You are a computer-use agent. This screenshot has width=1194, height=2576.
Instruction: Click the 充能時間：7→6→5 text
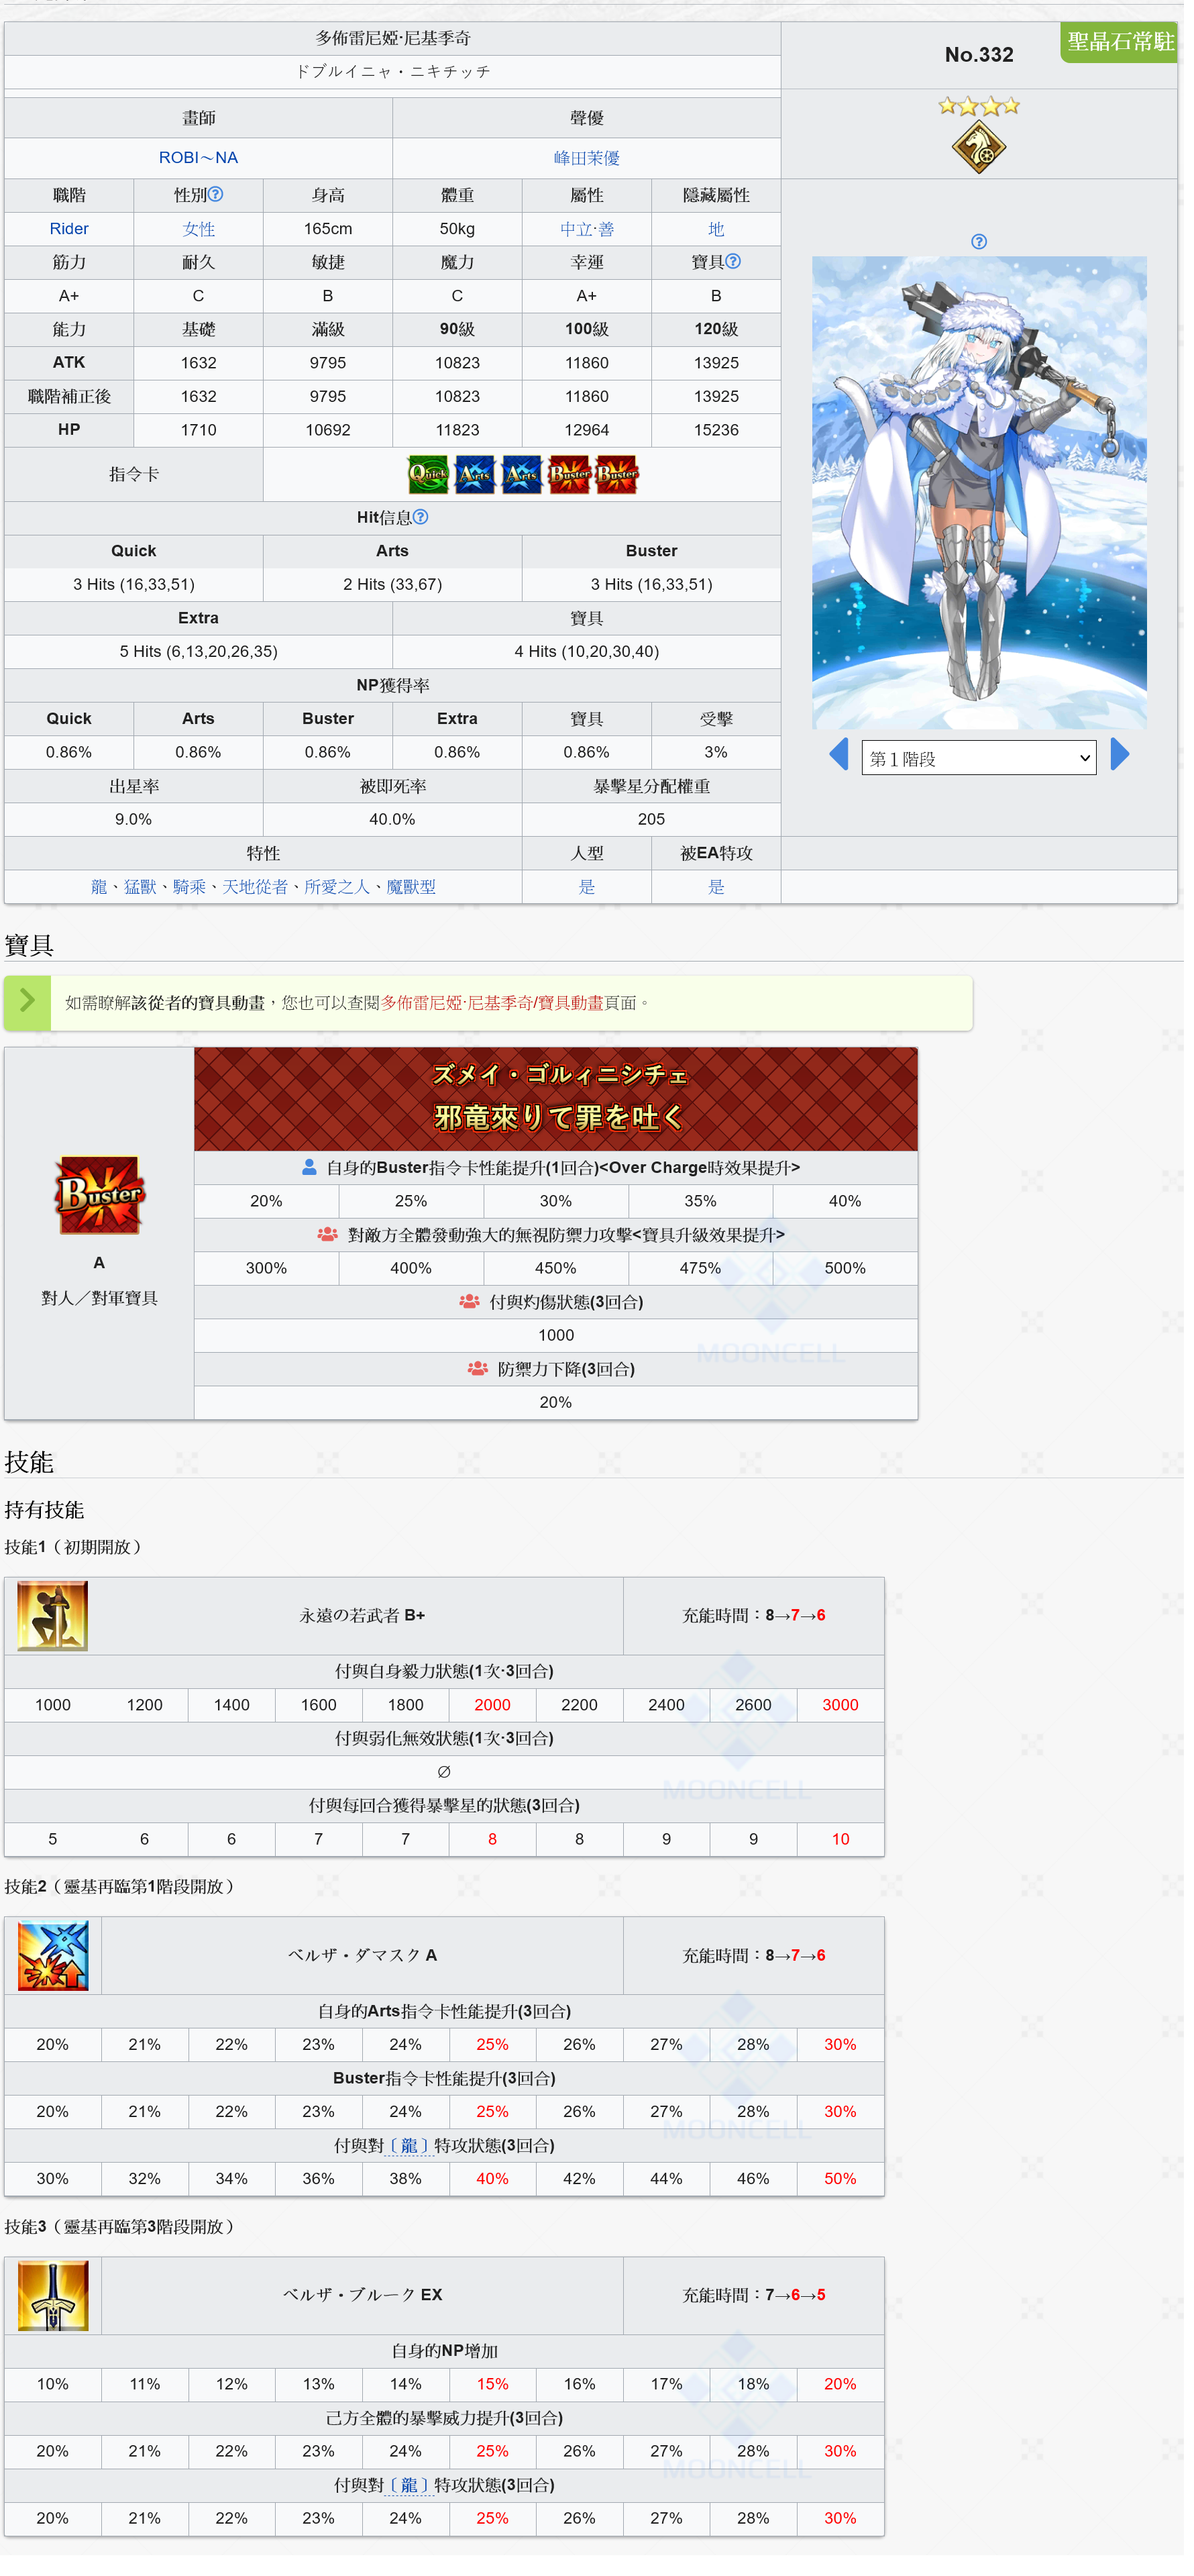point(760,2314)
